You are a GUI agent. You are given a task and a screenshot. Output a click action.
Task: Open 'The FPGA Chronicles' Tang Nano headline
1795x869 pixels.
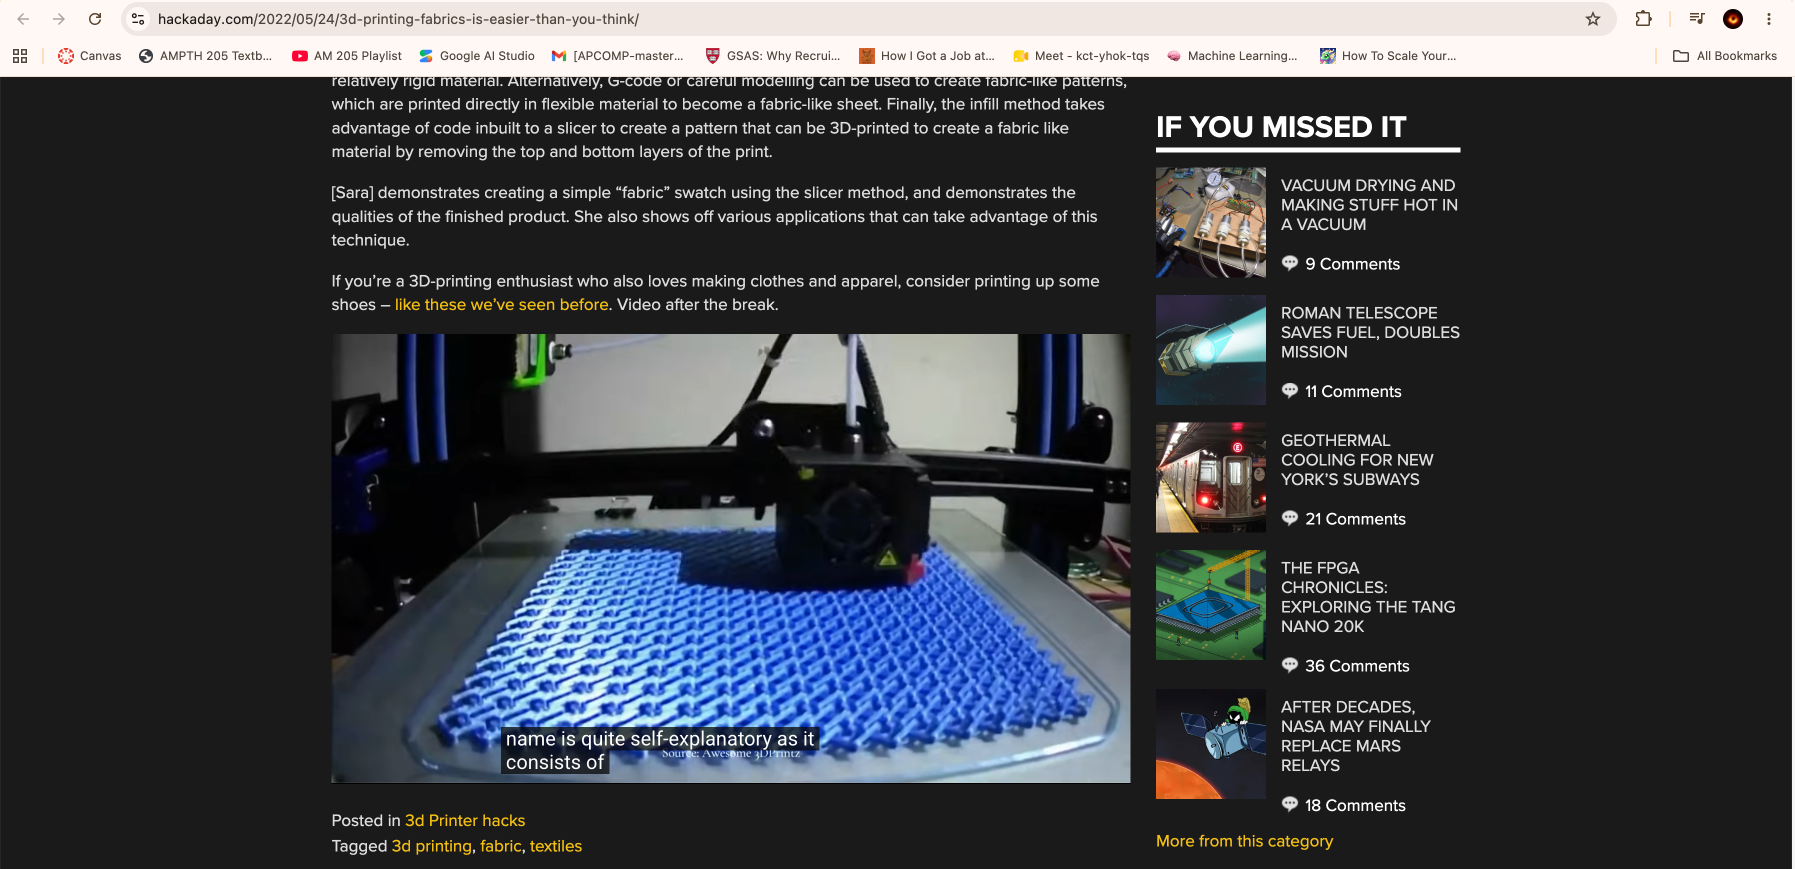click(x=1368, y=597)
